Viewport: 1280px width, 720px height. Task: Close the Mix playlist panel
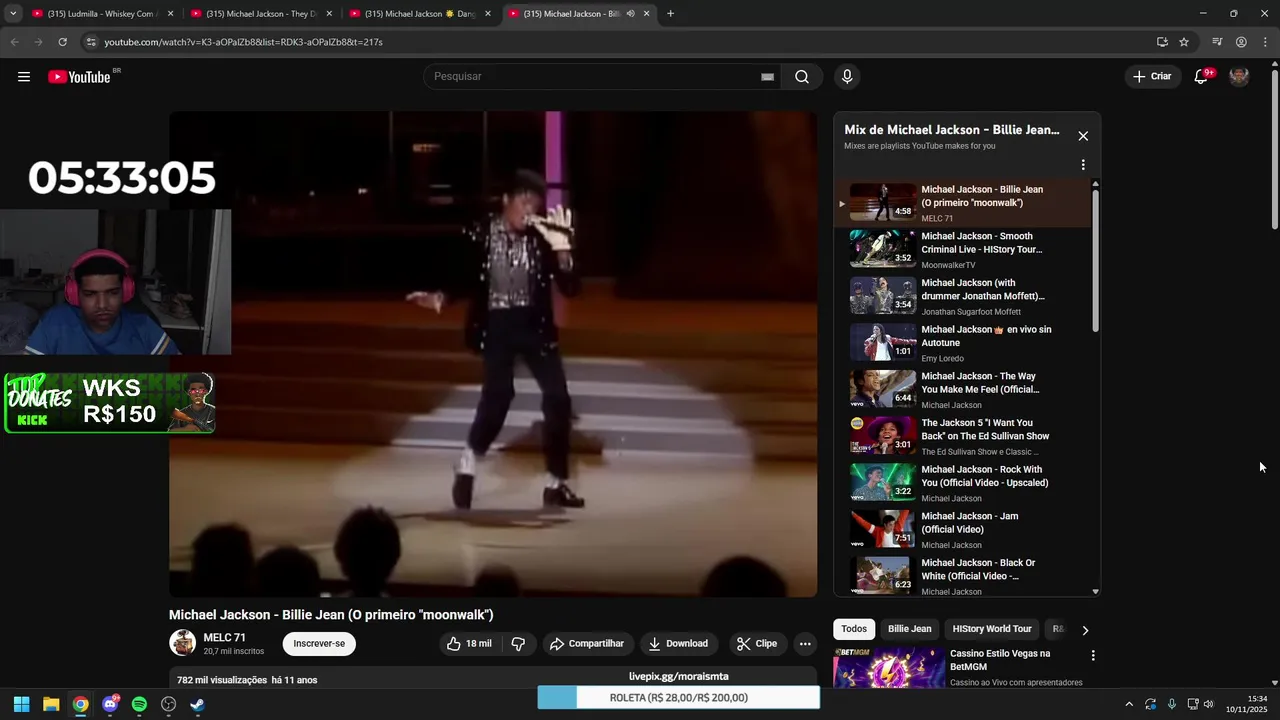pyautogui.click(x=1083, y=136)
